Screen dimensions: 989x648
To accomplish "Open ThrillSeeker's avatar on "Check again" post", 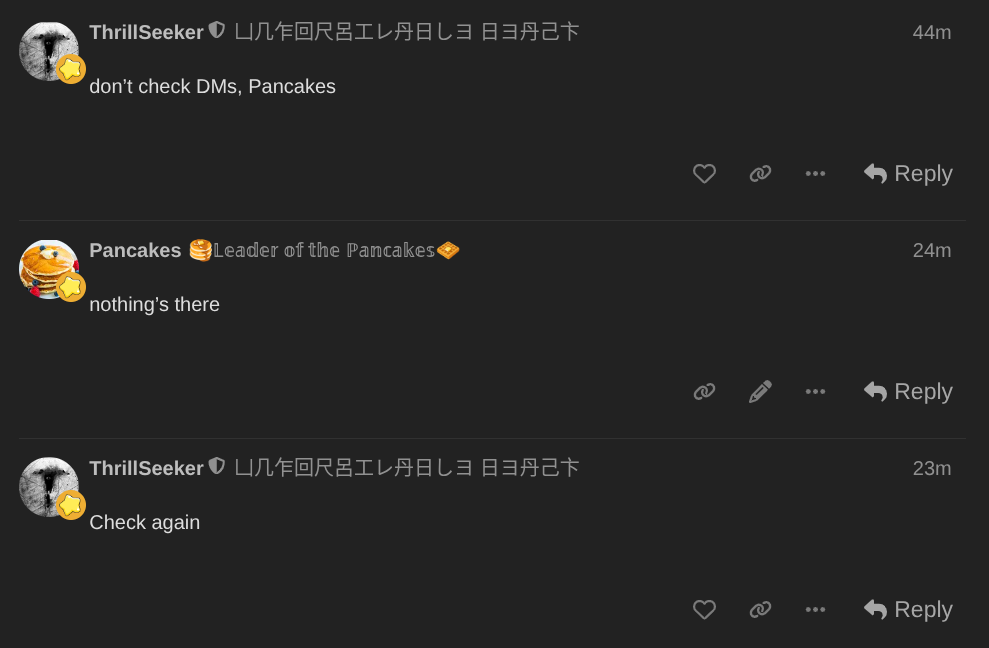I will [48, 486].
